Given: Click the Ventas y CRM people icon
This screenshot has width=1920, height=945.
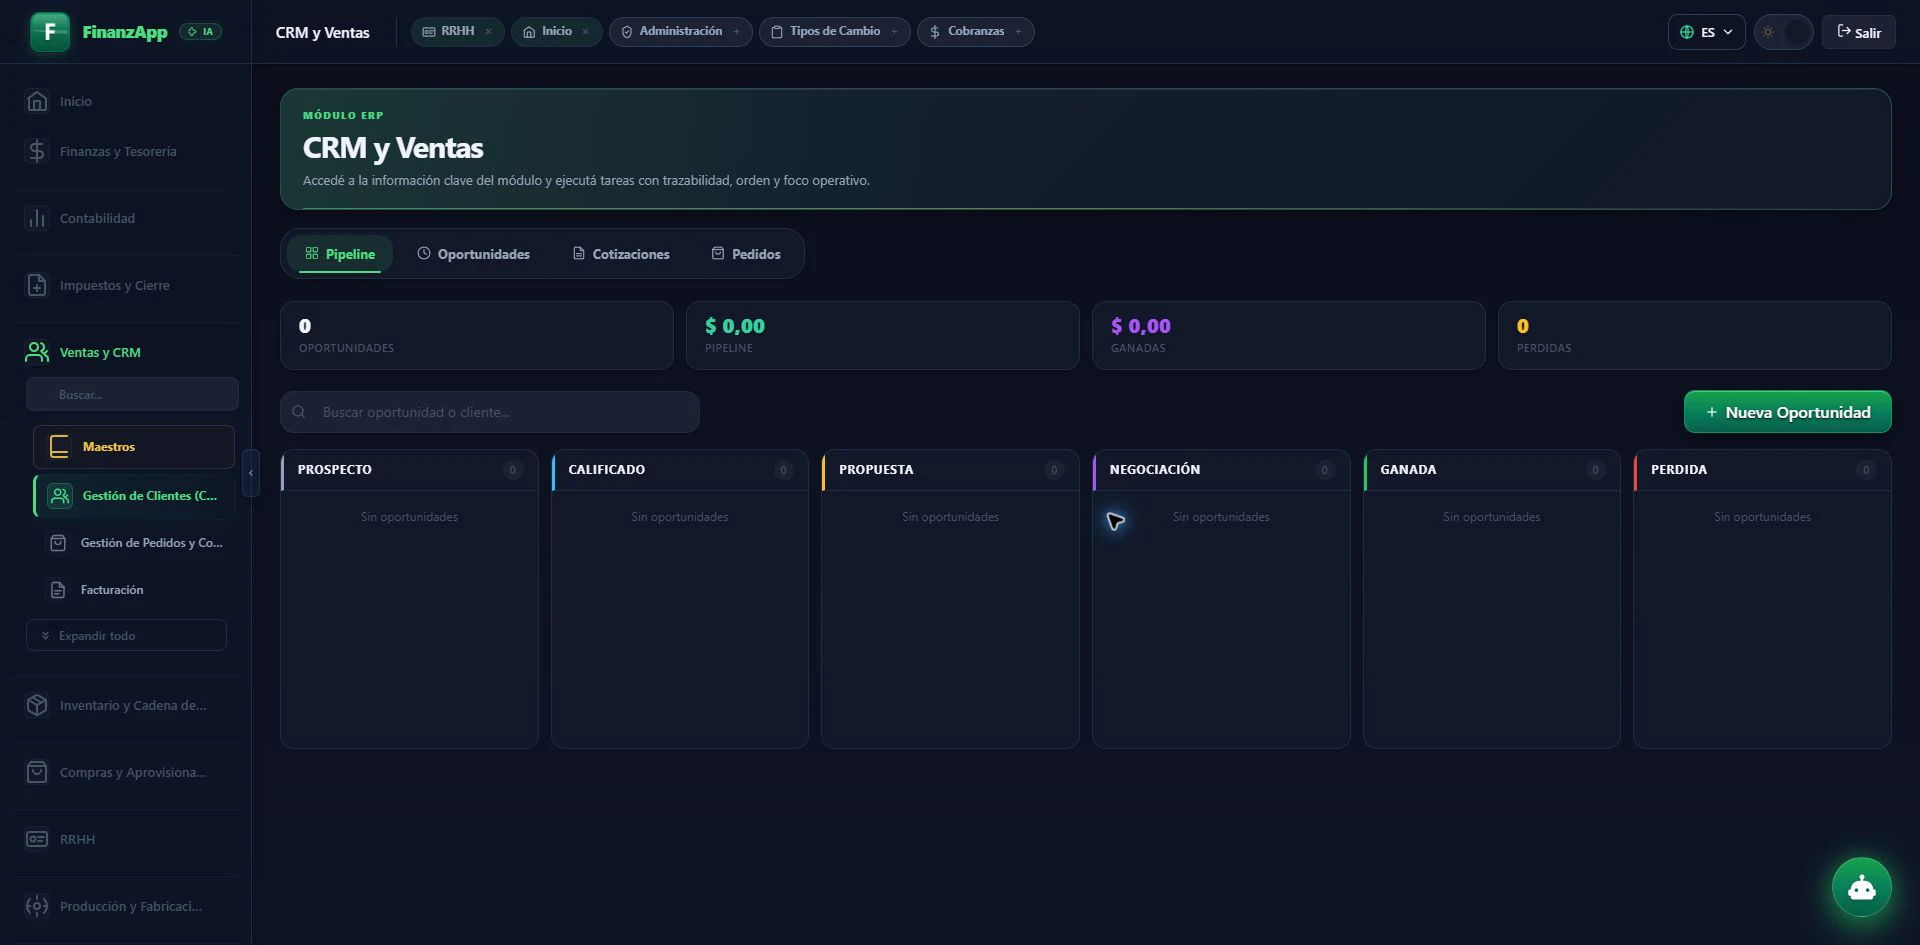Looking at the screenshot, I should pos(37,352).
